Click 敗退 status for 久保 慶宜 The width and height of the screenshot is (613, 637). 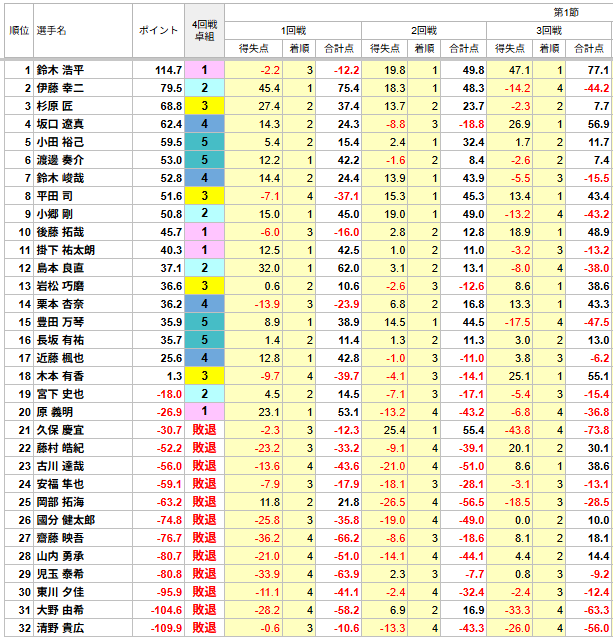point(204,430)
